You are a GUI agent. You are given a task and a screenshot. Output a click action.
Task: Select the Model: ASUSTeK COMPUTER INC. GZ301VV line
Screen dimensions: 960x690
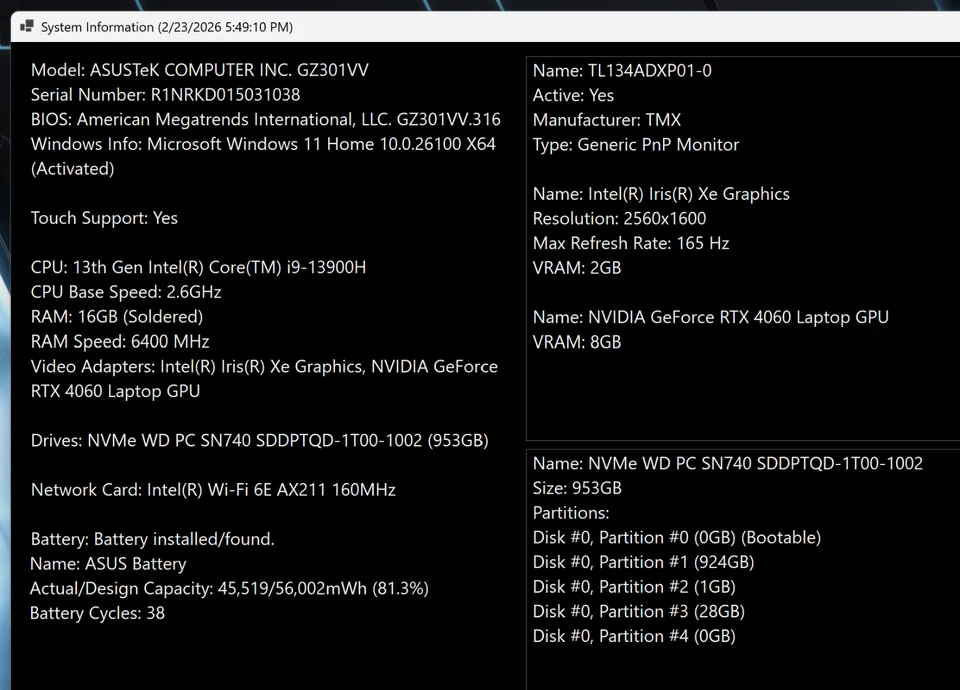[200, 70]
